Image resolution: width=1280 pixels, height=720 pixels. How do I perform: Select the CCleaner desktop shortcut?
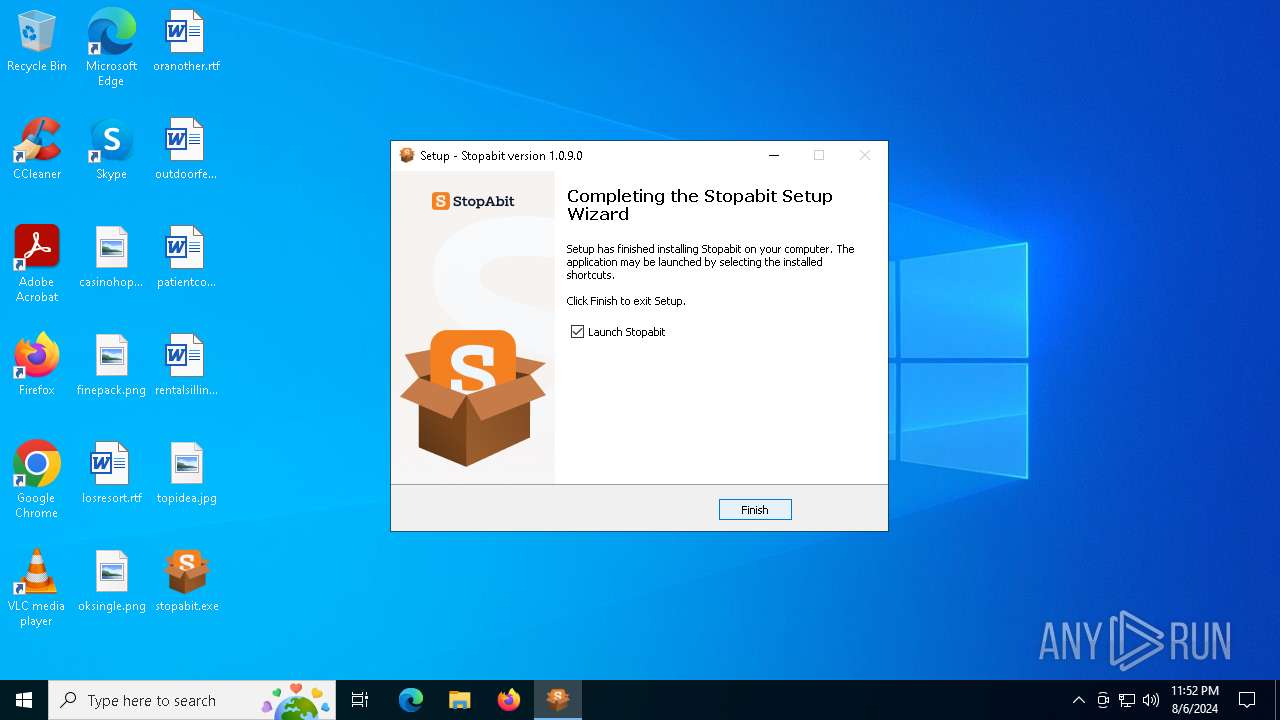pos(37,149)
